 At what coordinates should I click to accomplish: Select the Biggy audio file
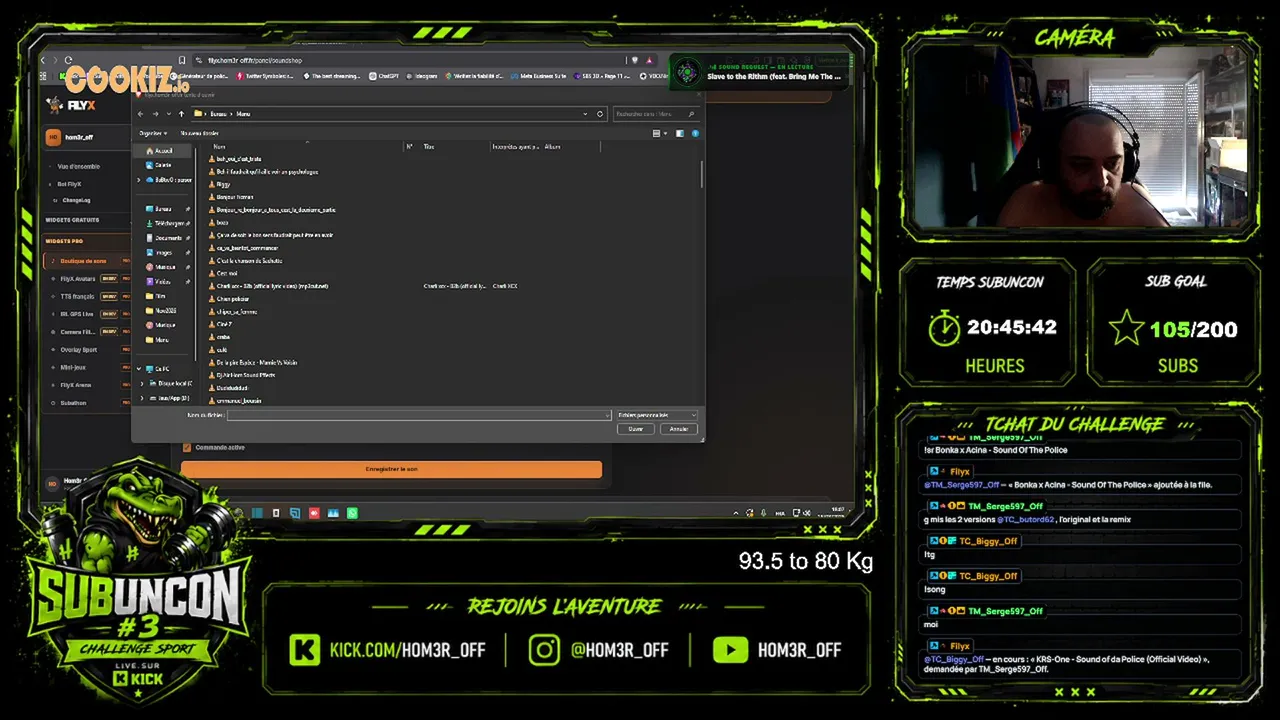click(x=220, y=184)
